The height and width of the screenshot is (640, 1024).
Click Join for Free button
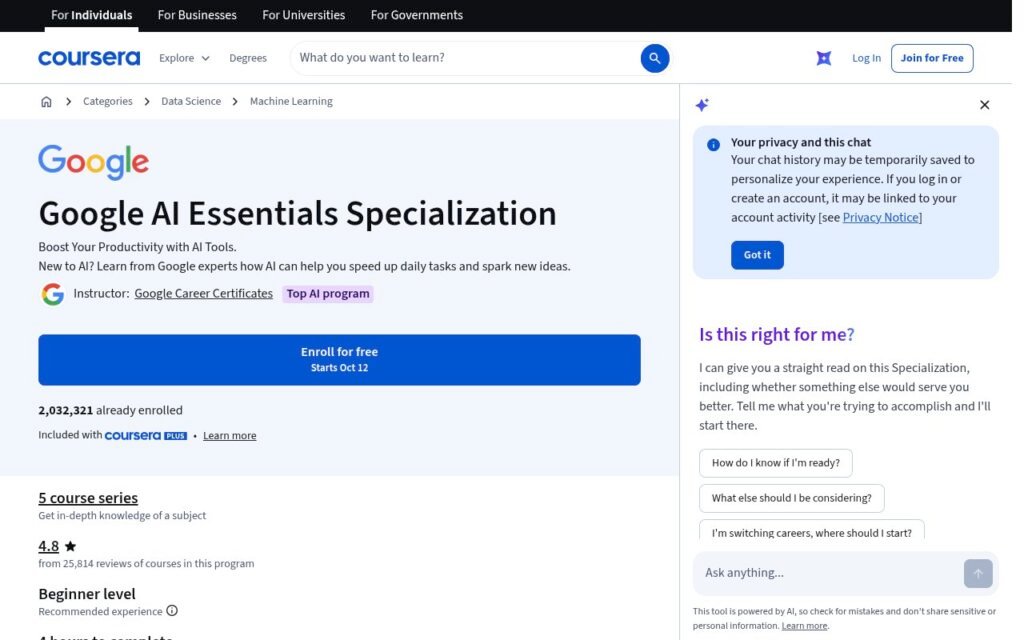pos(932,58)
